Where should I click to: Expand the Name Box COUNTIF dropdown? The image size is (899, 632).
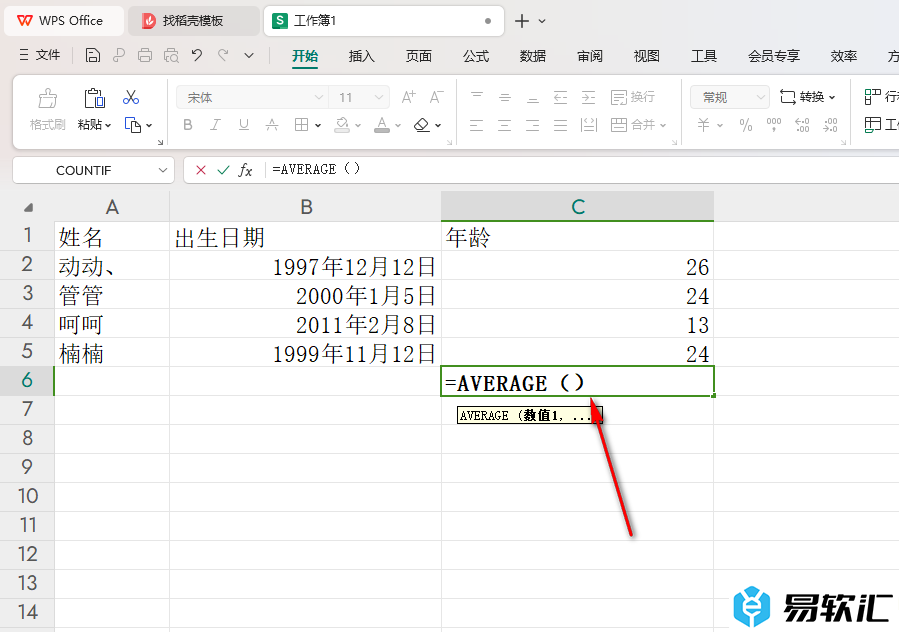pyautogui.click(x=163, y=170)
